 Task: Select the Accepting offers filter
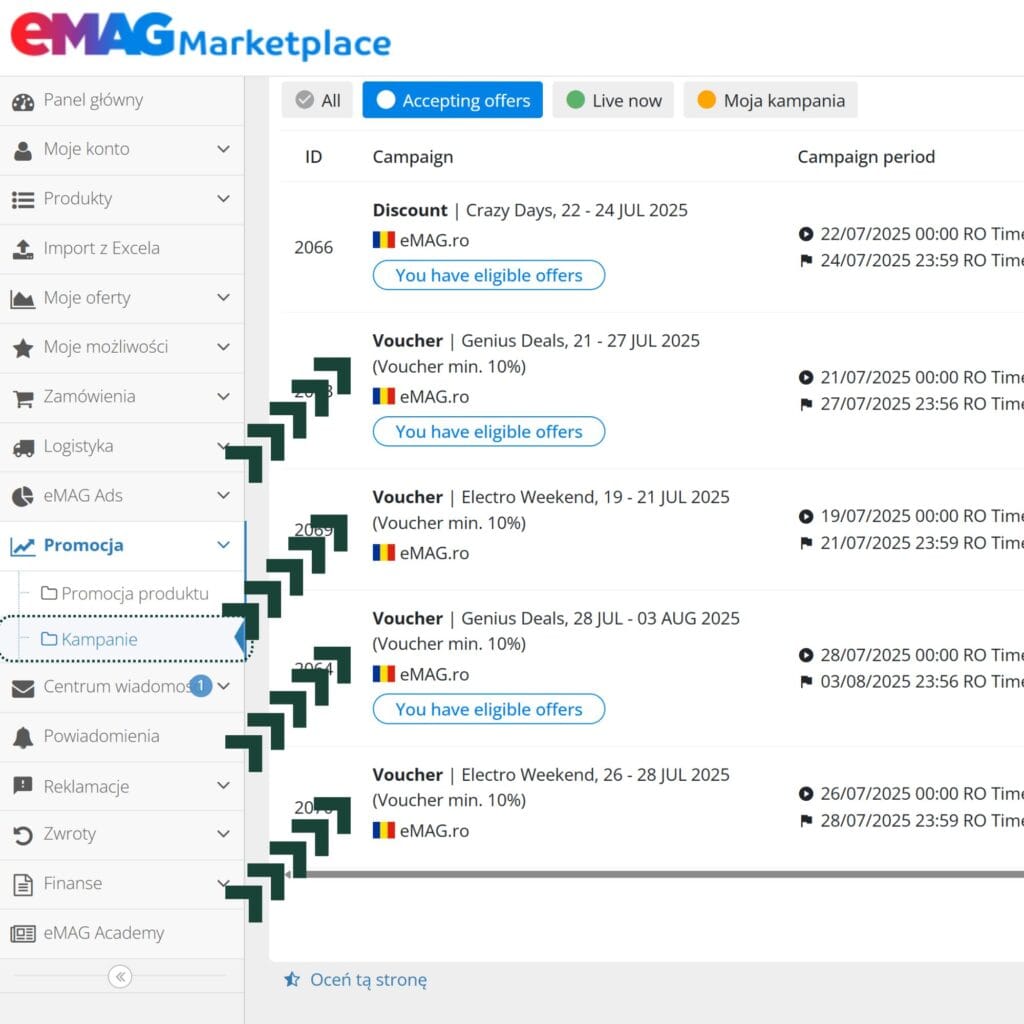point(453,100)
